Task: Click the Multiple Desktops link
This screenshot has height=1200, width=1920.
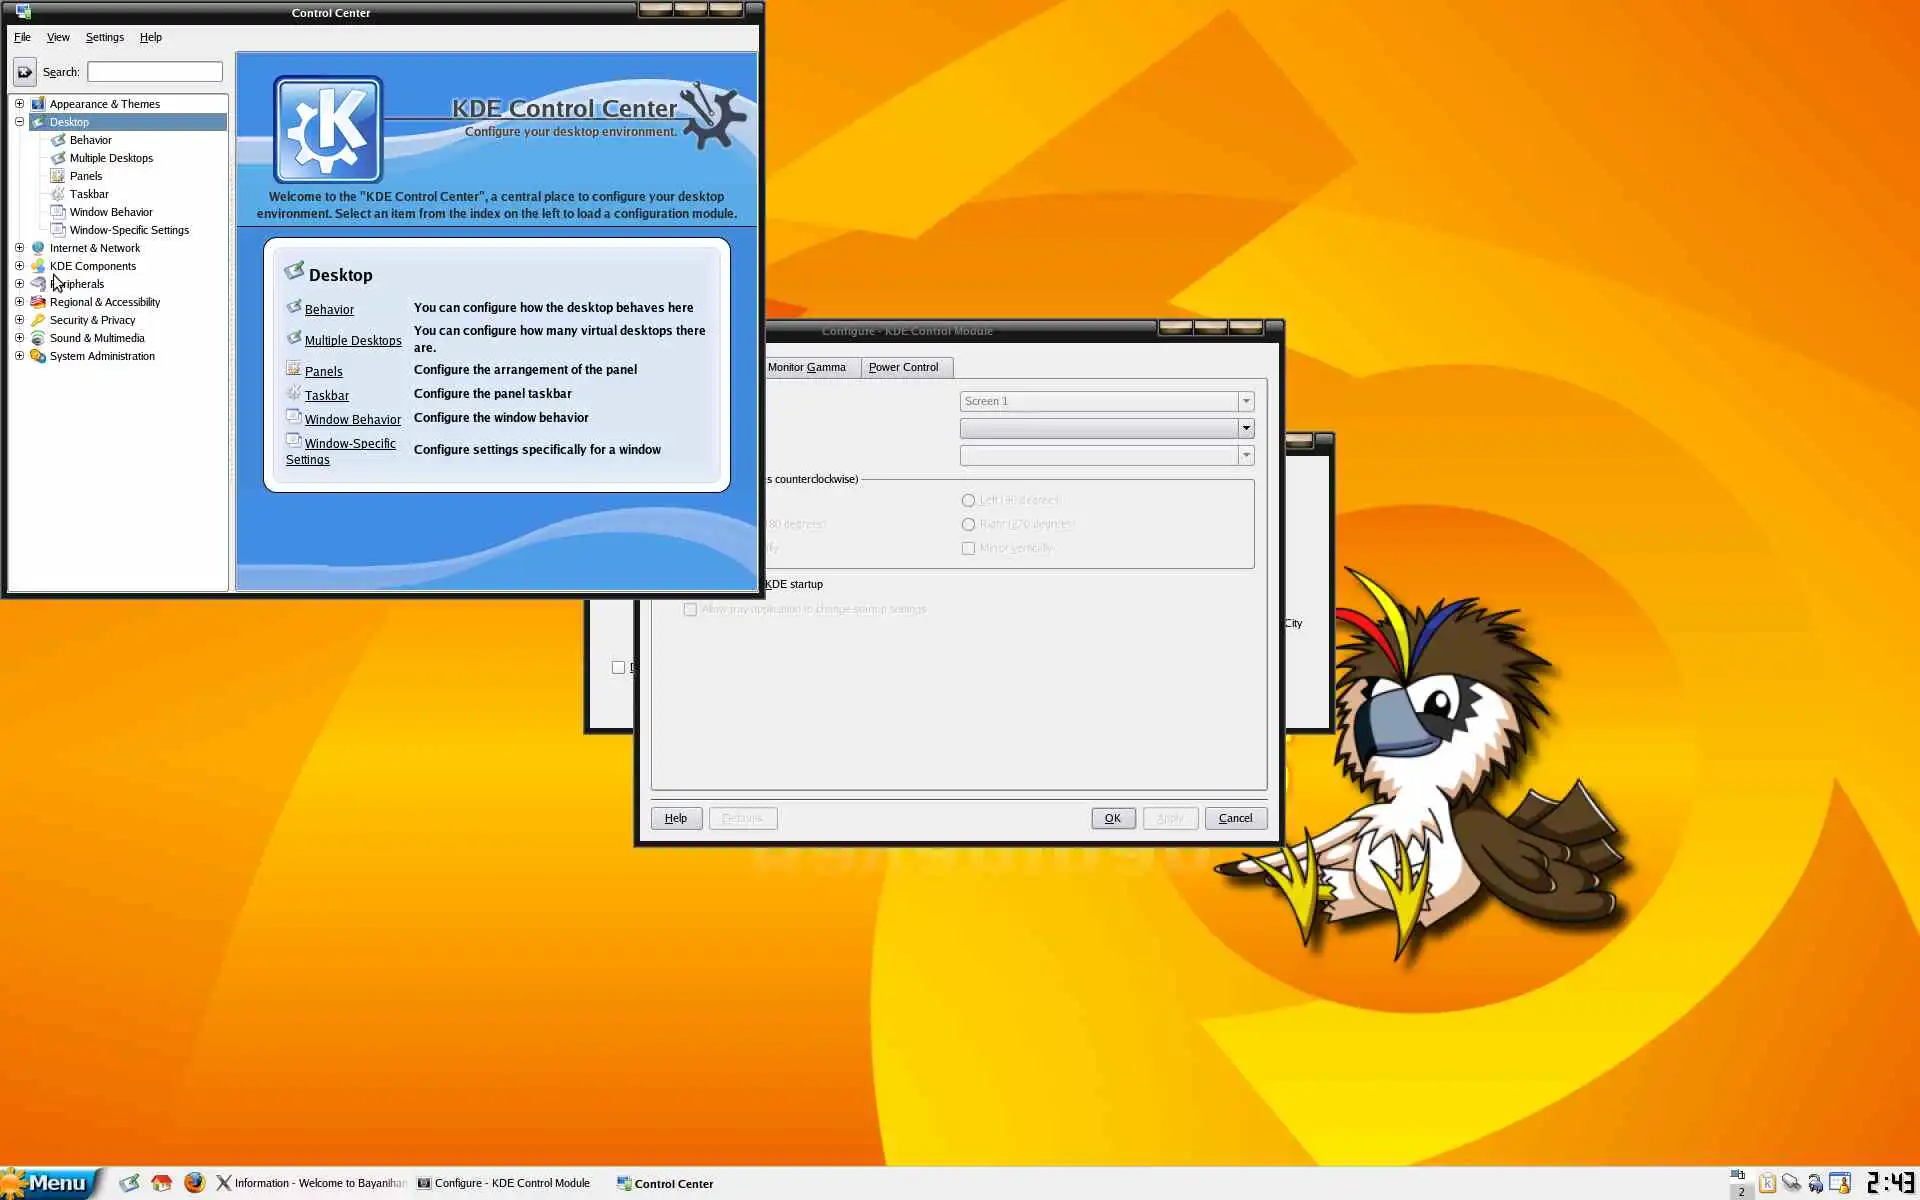Action: coord(353,341)
